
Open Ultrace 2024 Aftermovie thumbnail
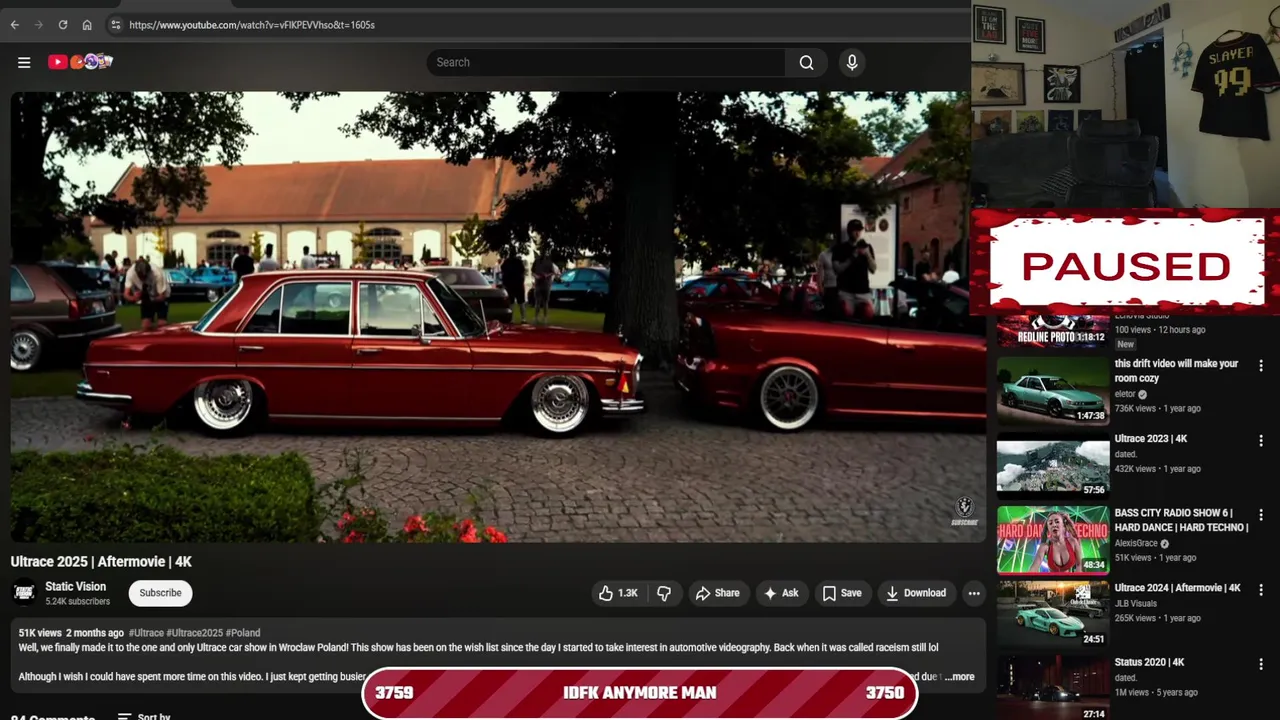pos(1052,614)
